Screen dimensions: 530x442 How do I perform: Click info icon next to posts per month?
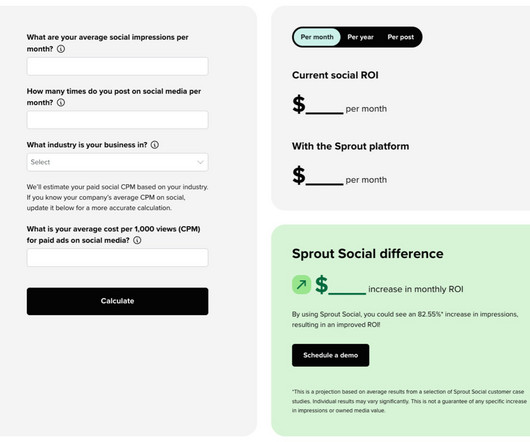(x=61, y=102)
